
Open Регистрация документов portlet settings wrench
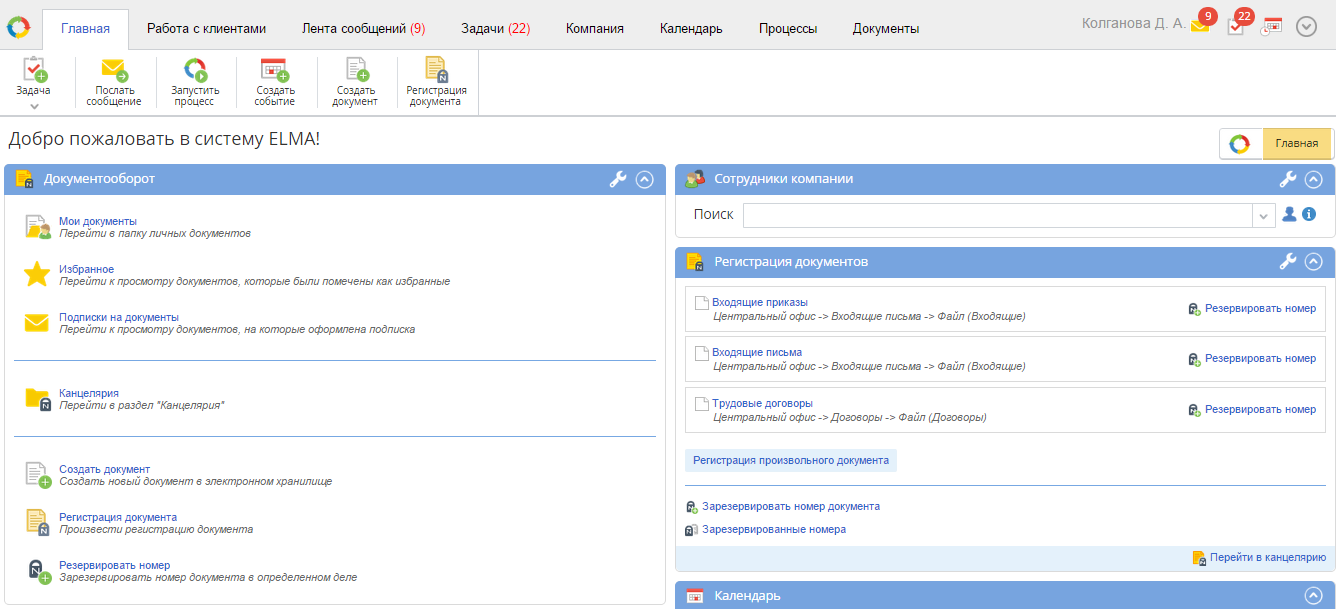point(1288,261)
